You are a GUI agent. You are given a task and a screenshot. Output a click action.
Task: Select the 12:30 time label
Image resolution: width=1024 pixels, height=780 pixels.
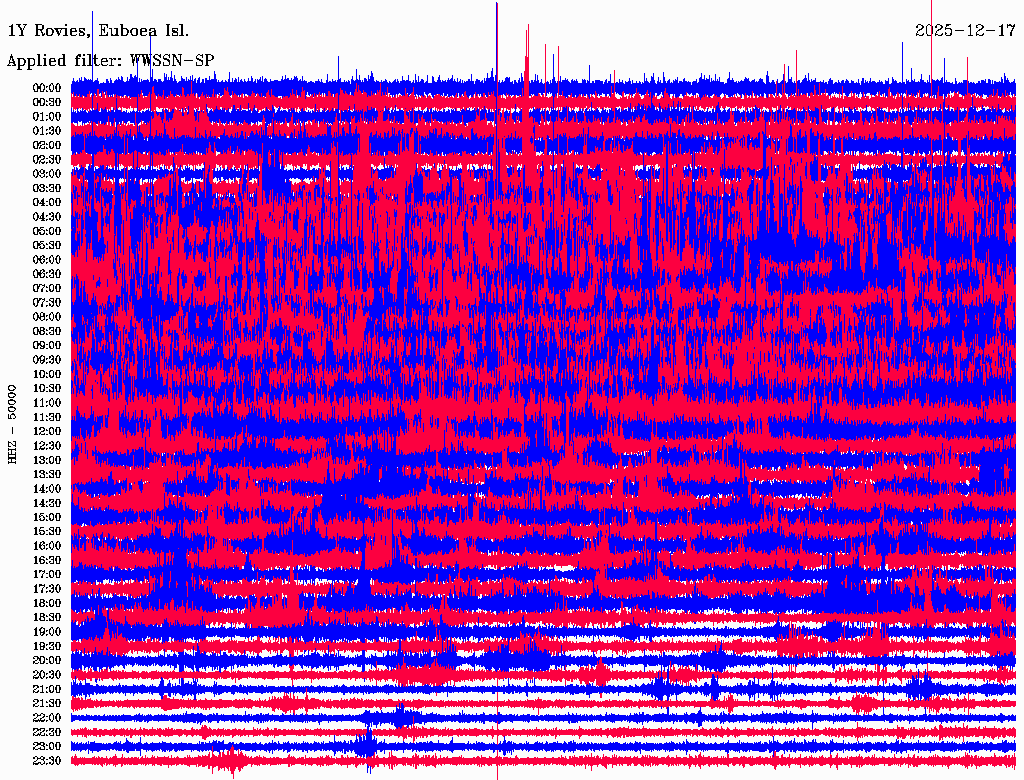click(47, 446)
